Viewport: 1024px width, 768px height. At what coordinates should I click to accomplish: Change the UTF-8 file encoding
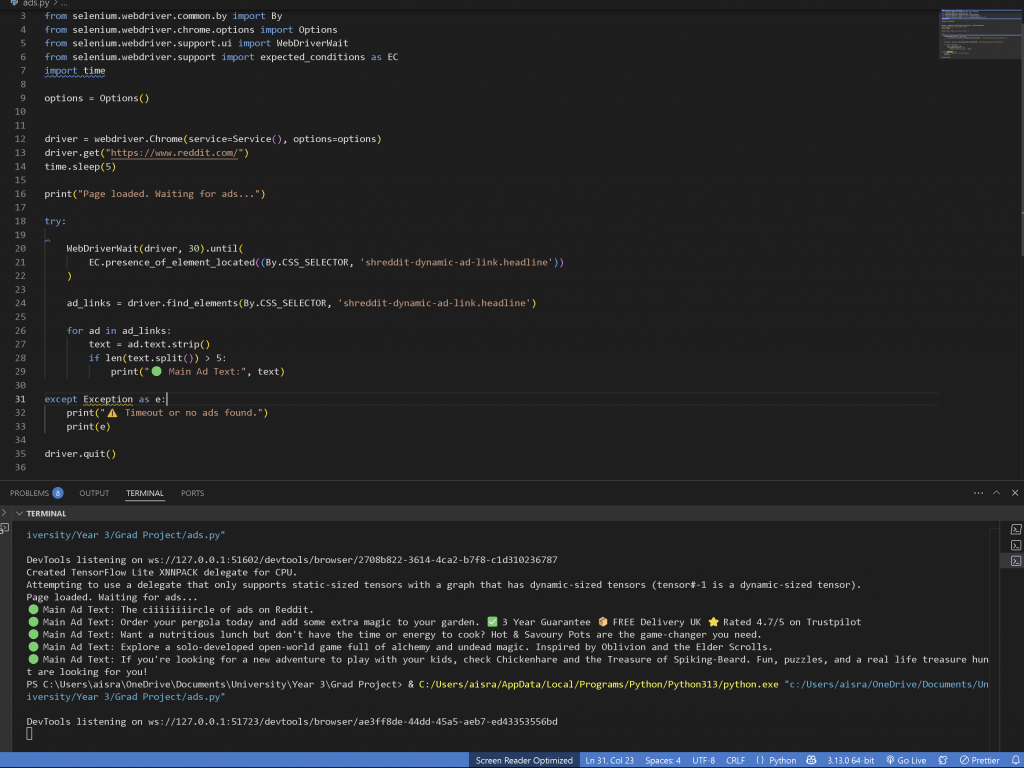point(703,760)
